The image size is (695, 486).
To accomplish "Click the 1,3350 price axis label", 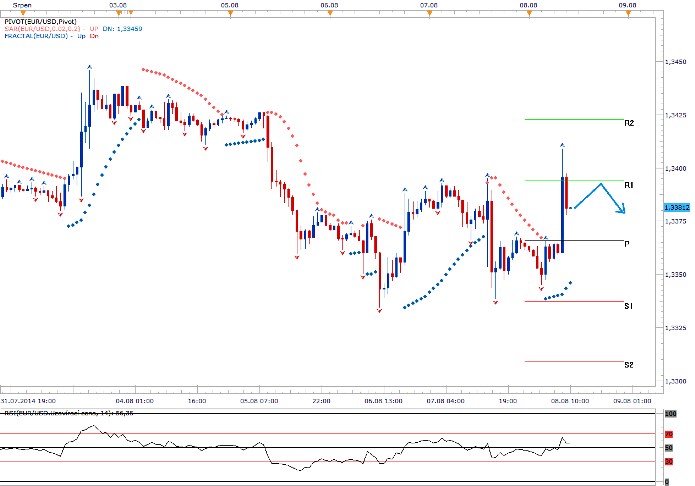I will pyautogui.click(x=676, y=274).
